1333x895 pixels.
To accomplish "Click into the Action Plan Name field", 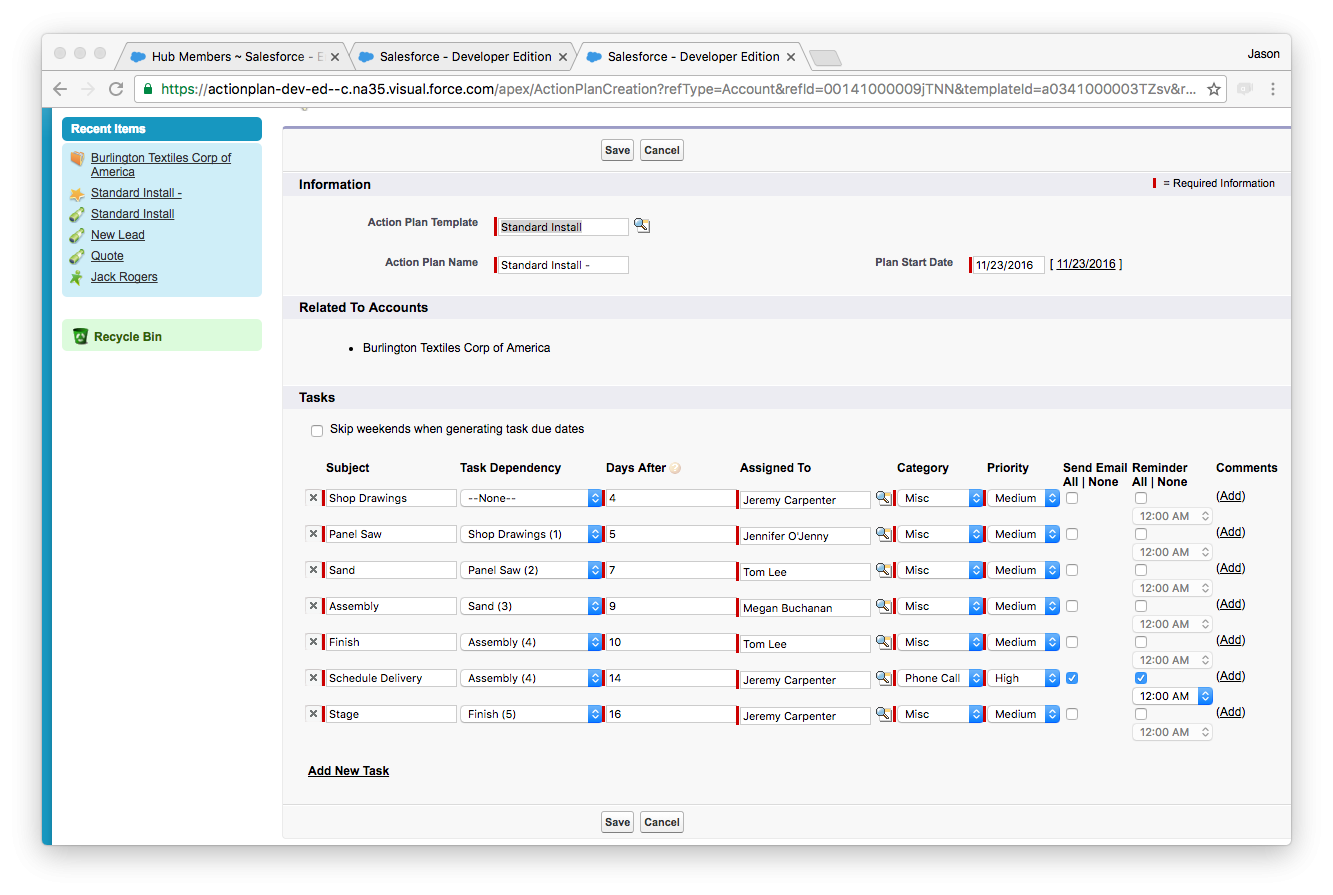I will coord(563,265).
